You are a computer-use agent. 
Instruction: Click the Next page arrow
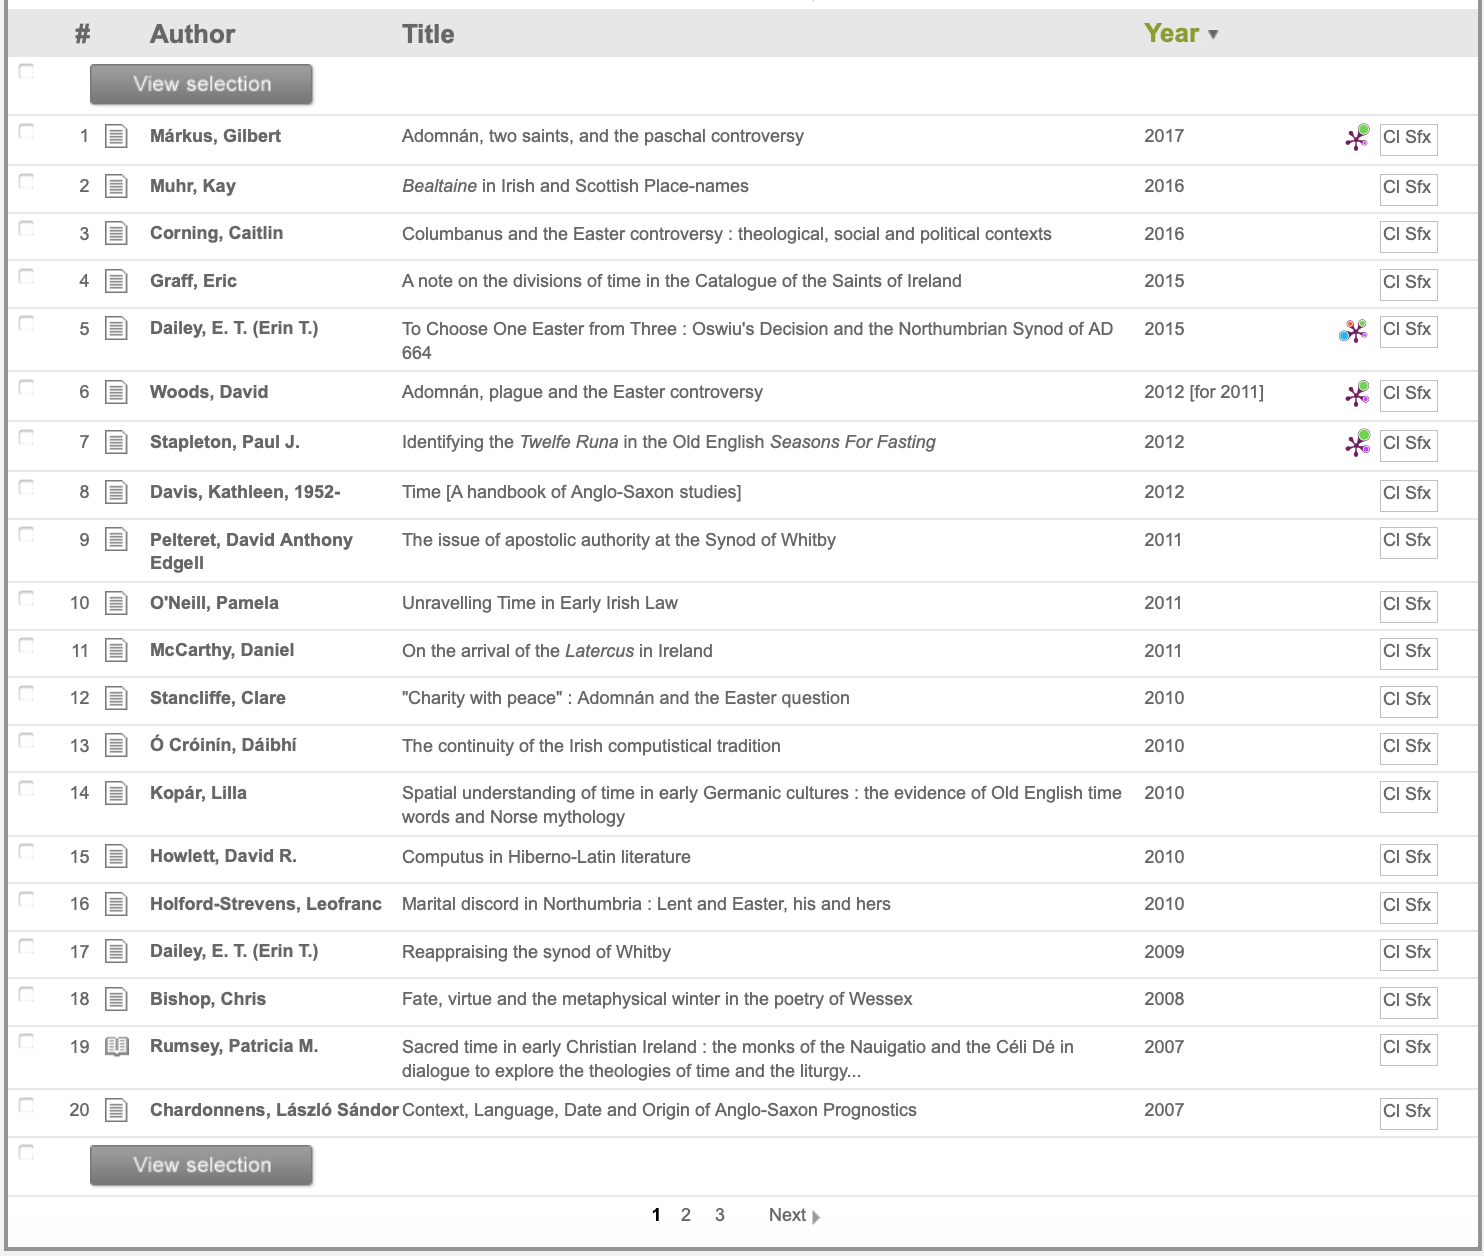coord(815,1217)
